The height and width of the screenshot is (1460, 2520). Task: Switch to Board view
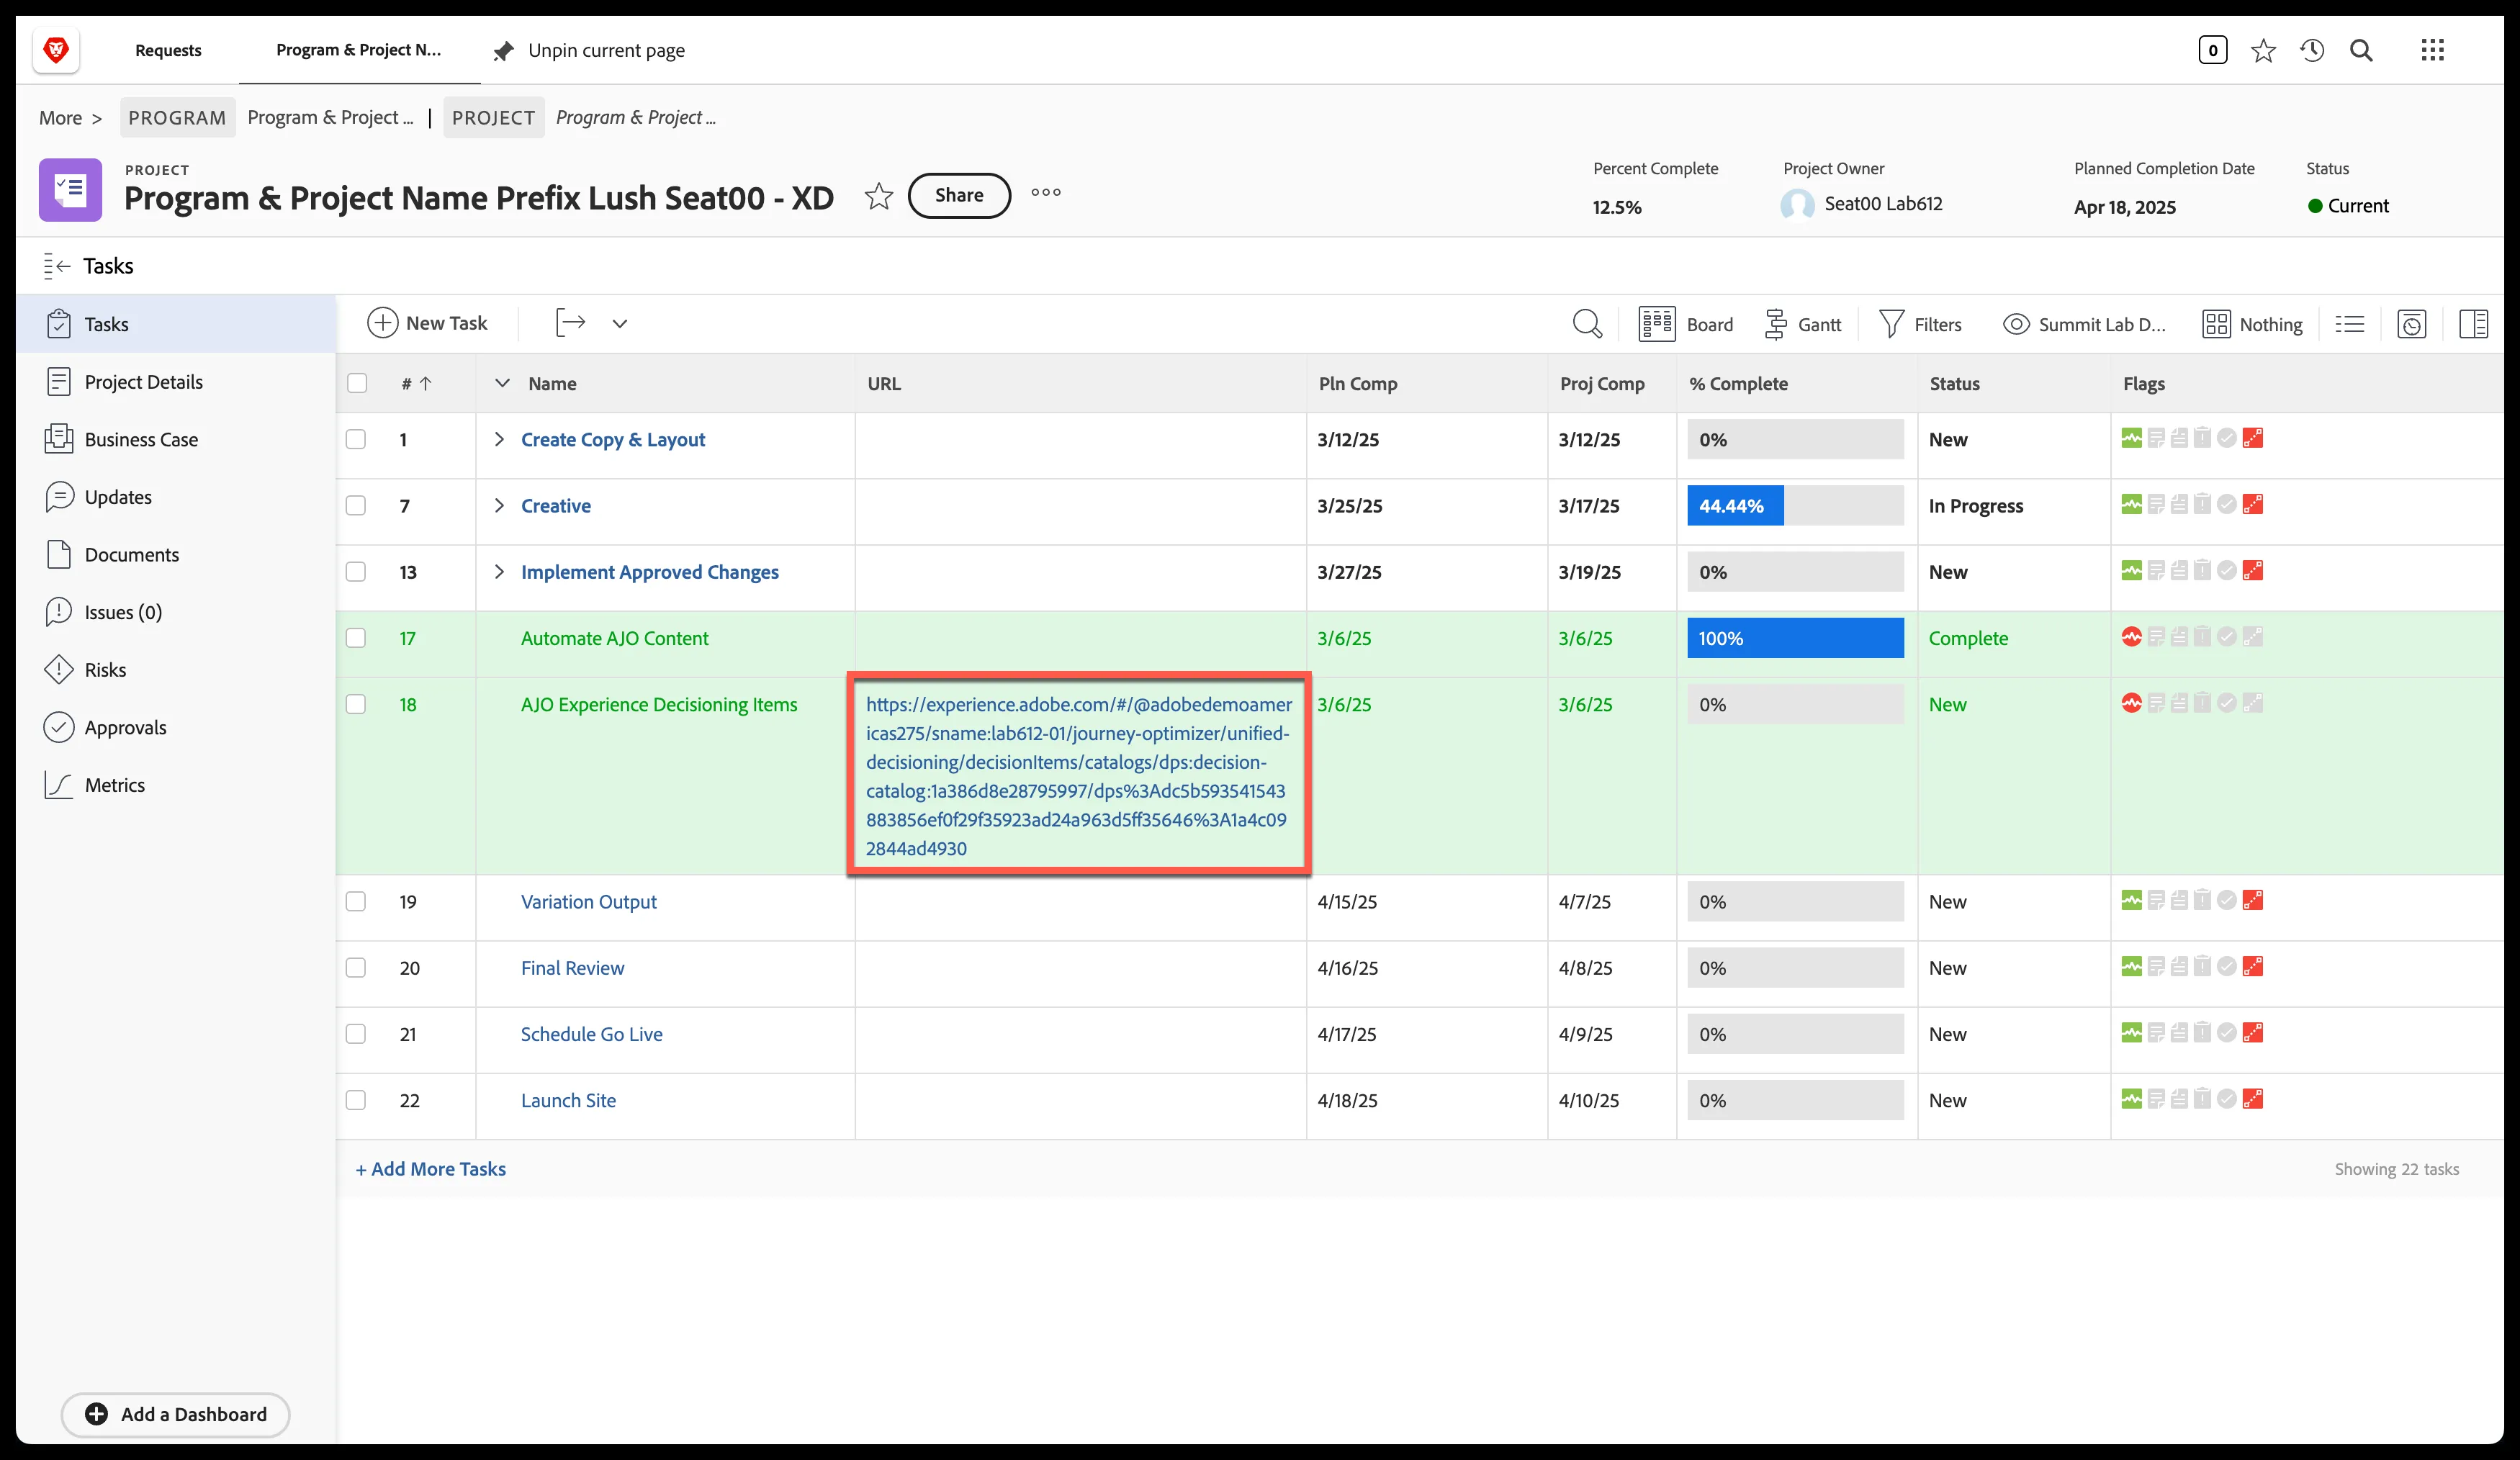point(1686,324)
